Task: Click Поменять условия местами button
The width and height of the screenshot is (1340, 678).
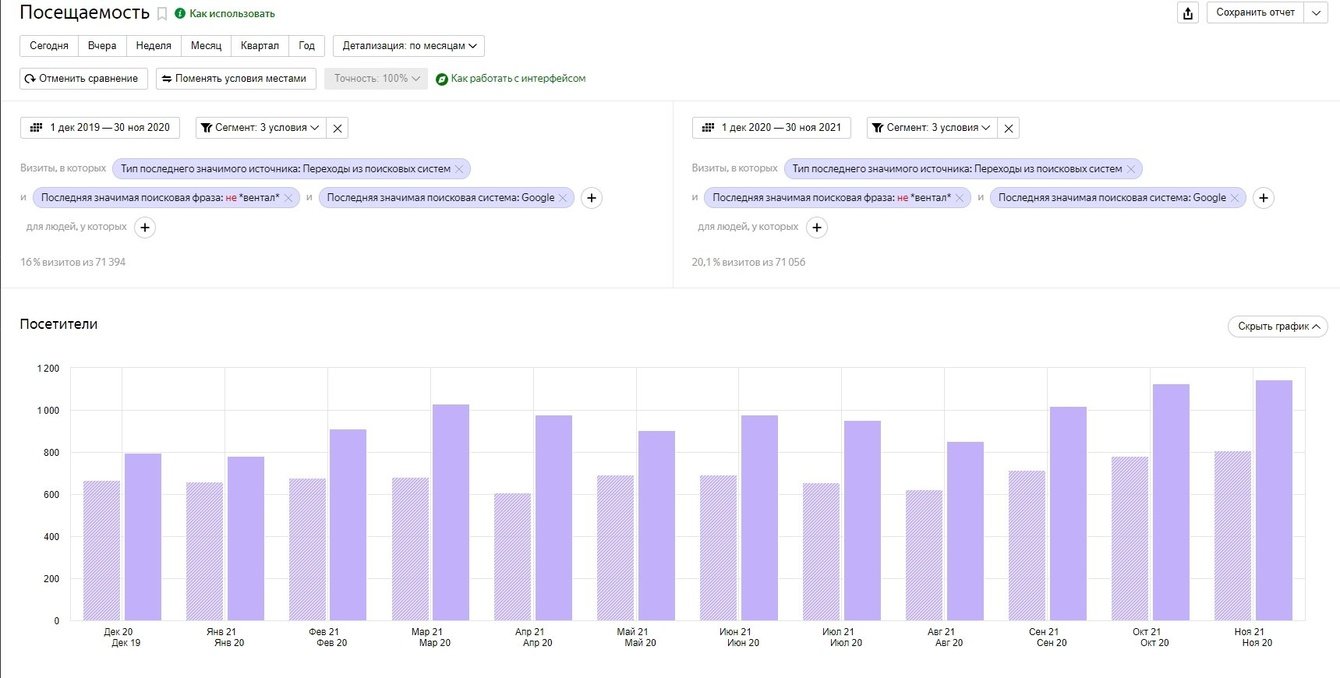Action: tap(236, 79)
